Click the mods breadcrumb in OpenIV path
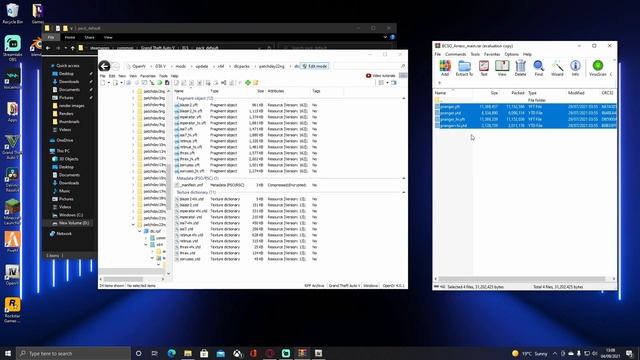The image size is (640, 360). coord(180,66)
